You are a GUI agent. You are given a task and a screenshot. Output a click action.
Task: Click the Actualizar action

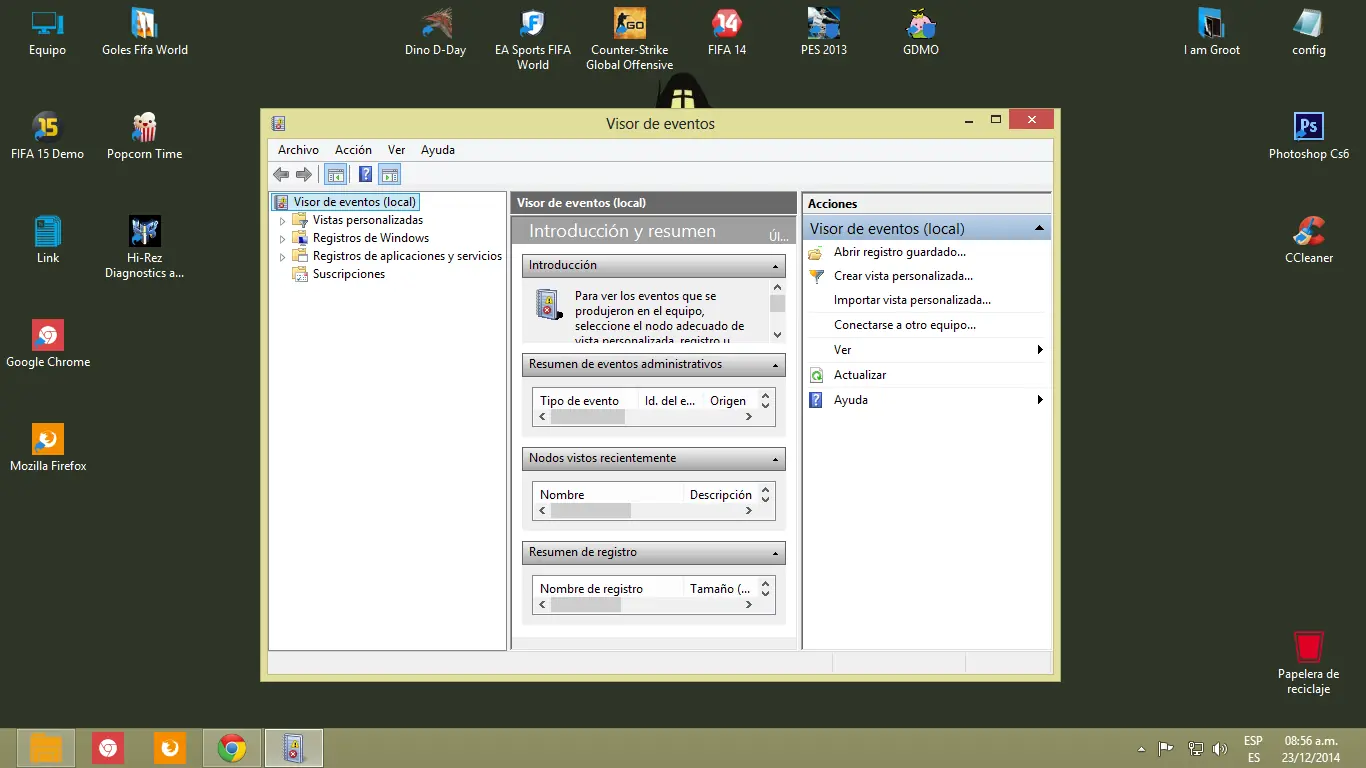pos(860,375)
